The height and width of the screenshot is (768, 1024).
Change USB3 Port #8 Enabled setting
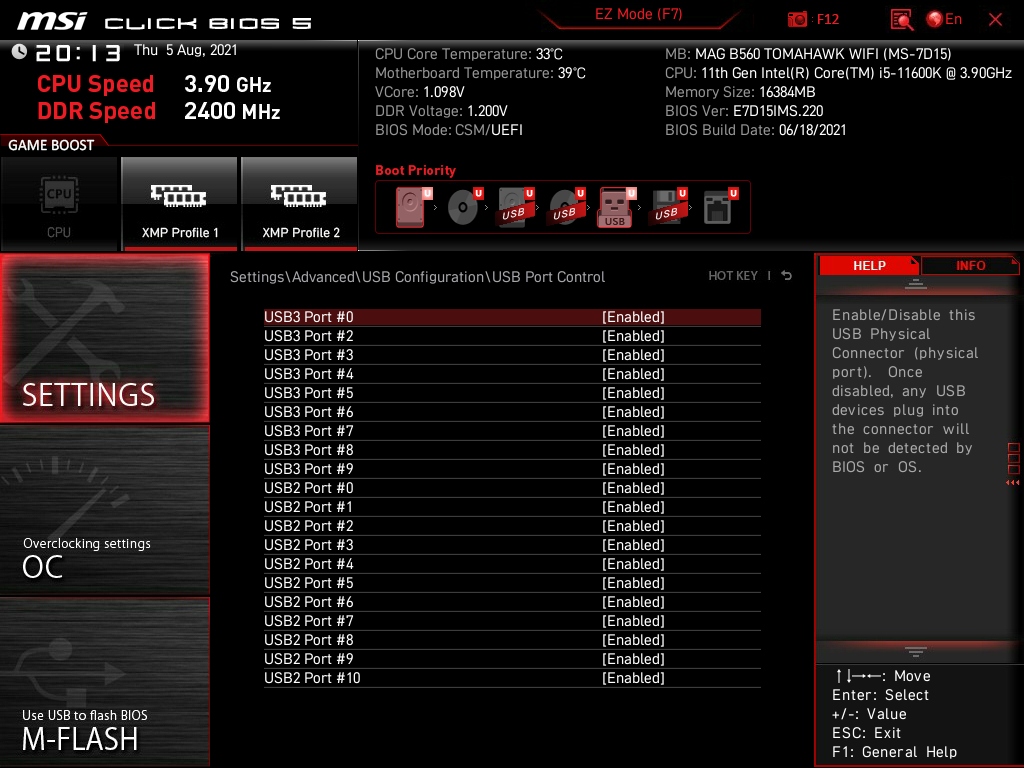(633, 450)
